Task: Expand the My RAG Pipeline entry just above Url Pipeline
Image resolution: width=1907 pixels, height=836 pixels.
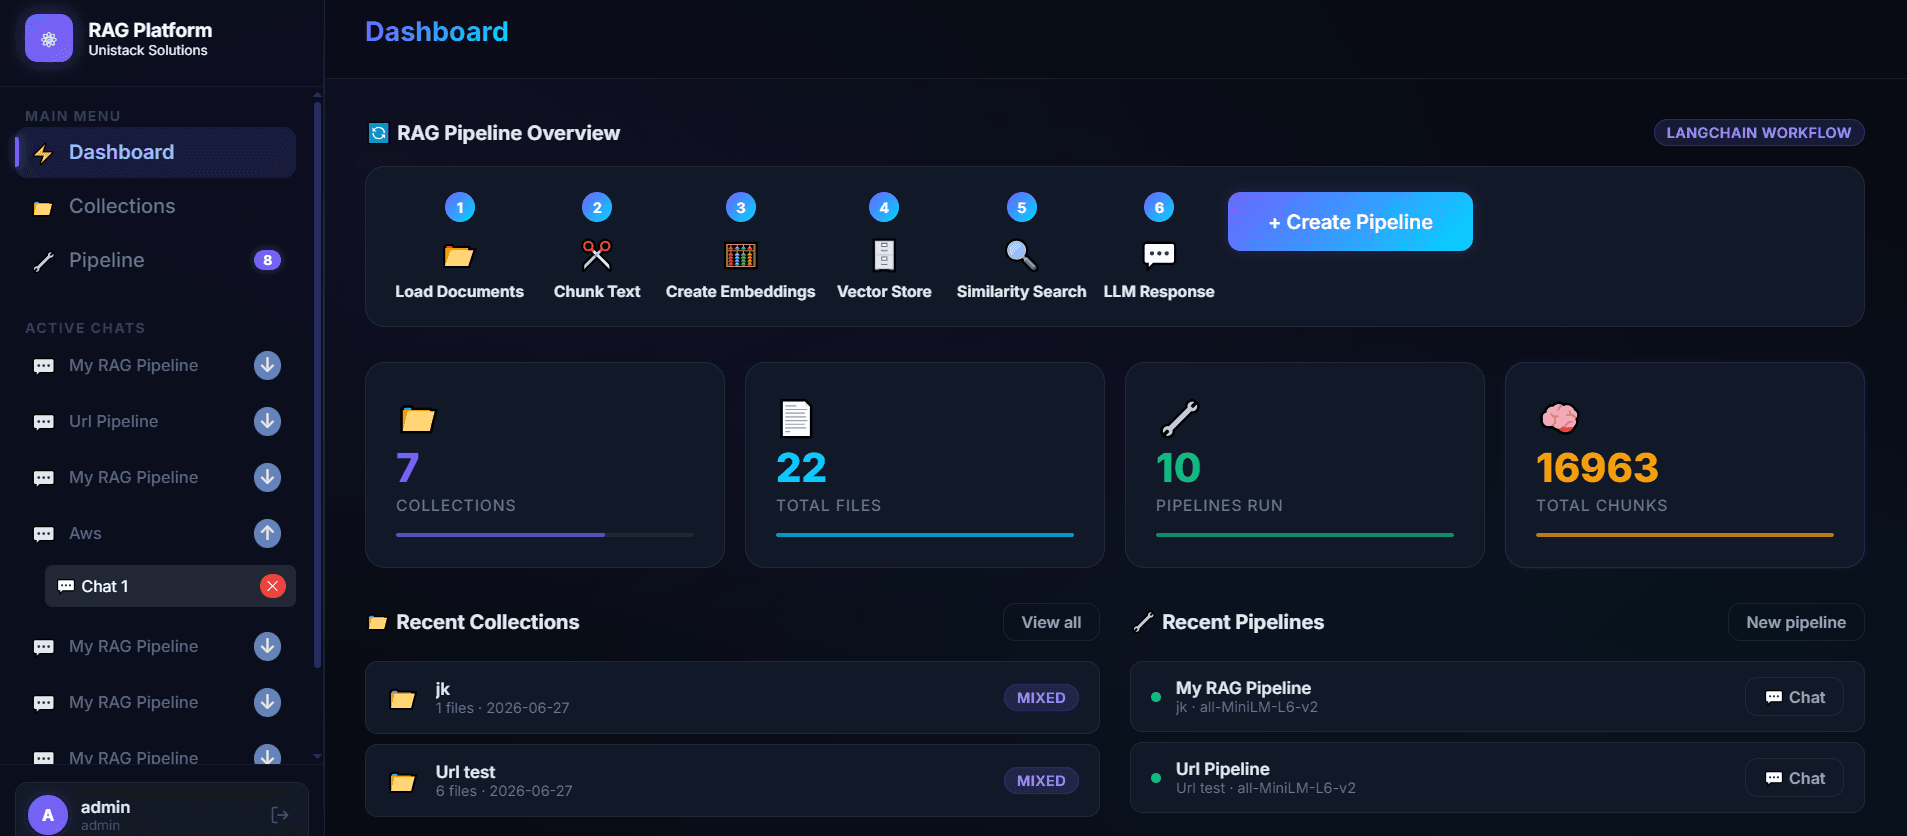Action: pos(267,365)
